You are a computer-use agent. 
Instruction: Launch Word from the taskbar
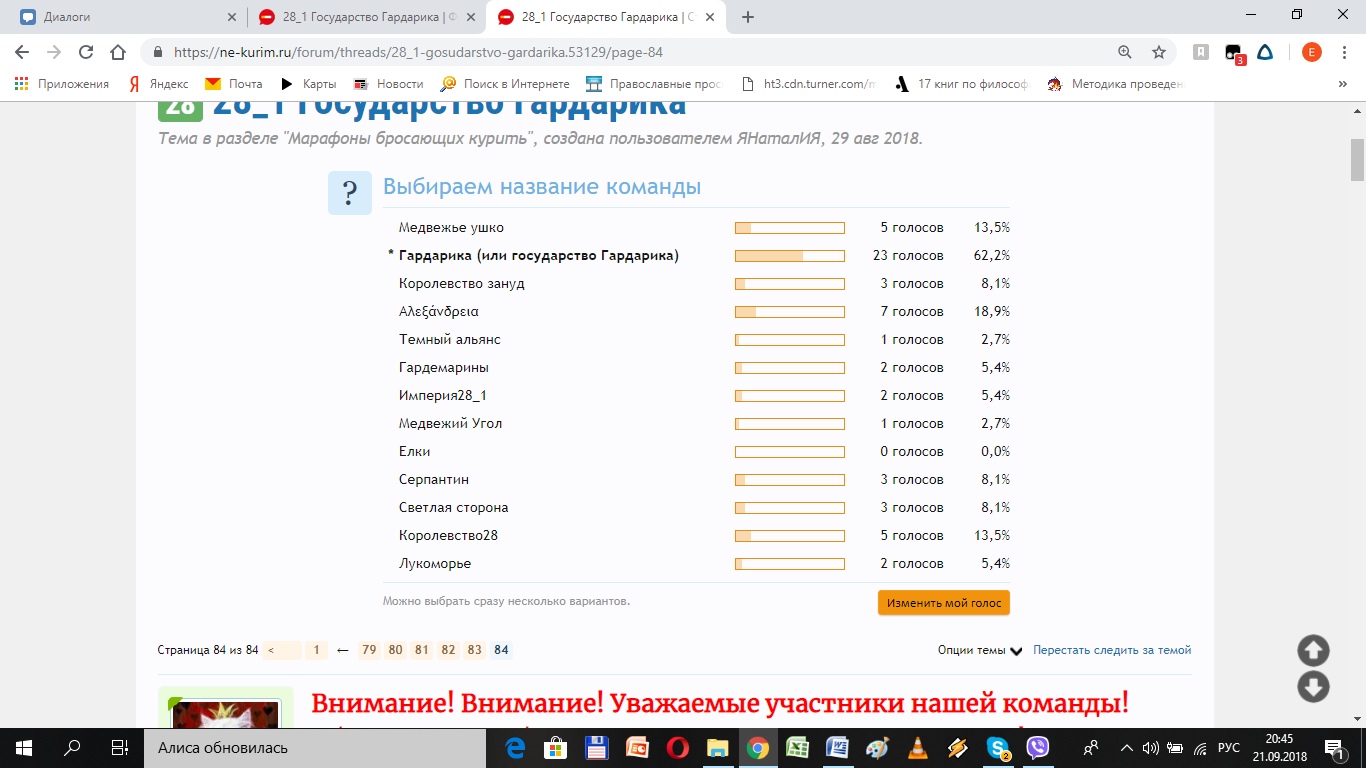tap(837, 748)
